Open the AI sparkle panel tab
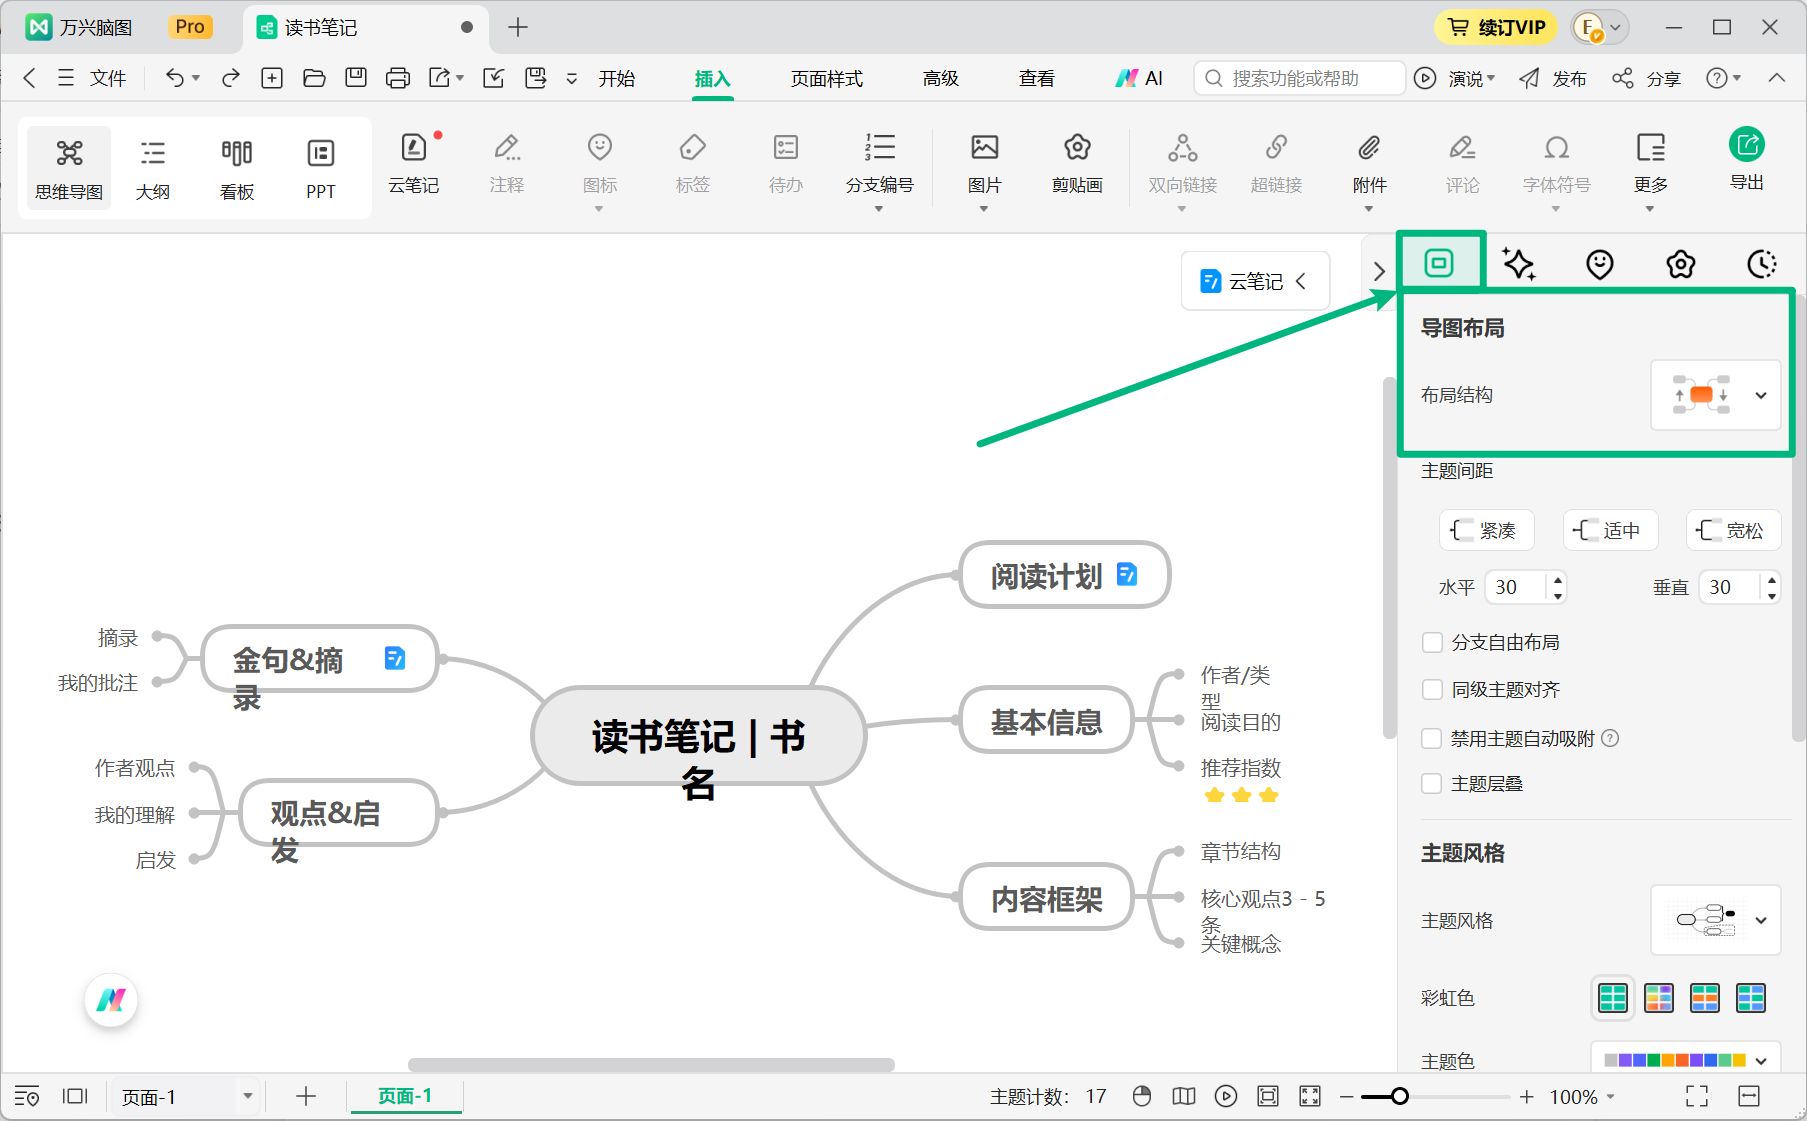Image resolution: width=1807 pixels, height=1121 pixels. coord(1518,264)
